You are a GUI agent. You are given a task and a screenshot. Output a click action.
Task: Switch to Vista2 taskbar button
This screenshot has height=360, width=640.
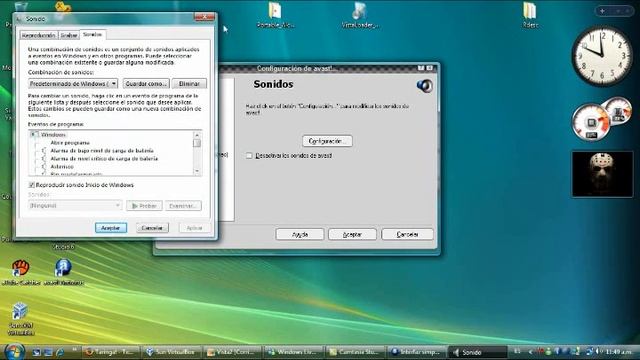233,352
